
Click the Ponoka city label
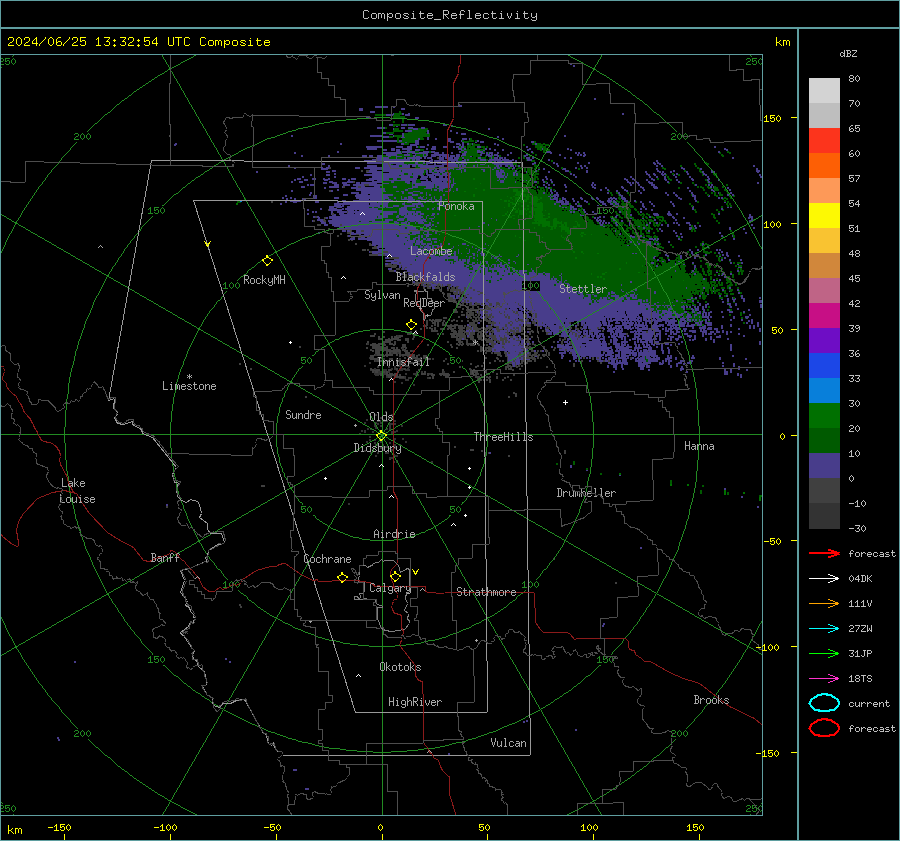[456, 206]
